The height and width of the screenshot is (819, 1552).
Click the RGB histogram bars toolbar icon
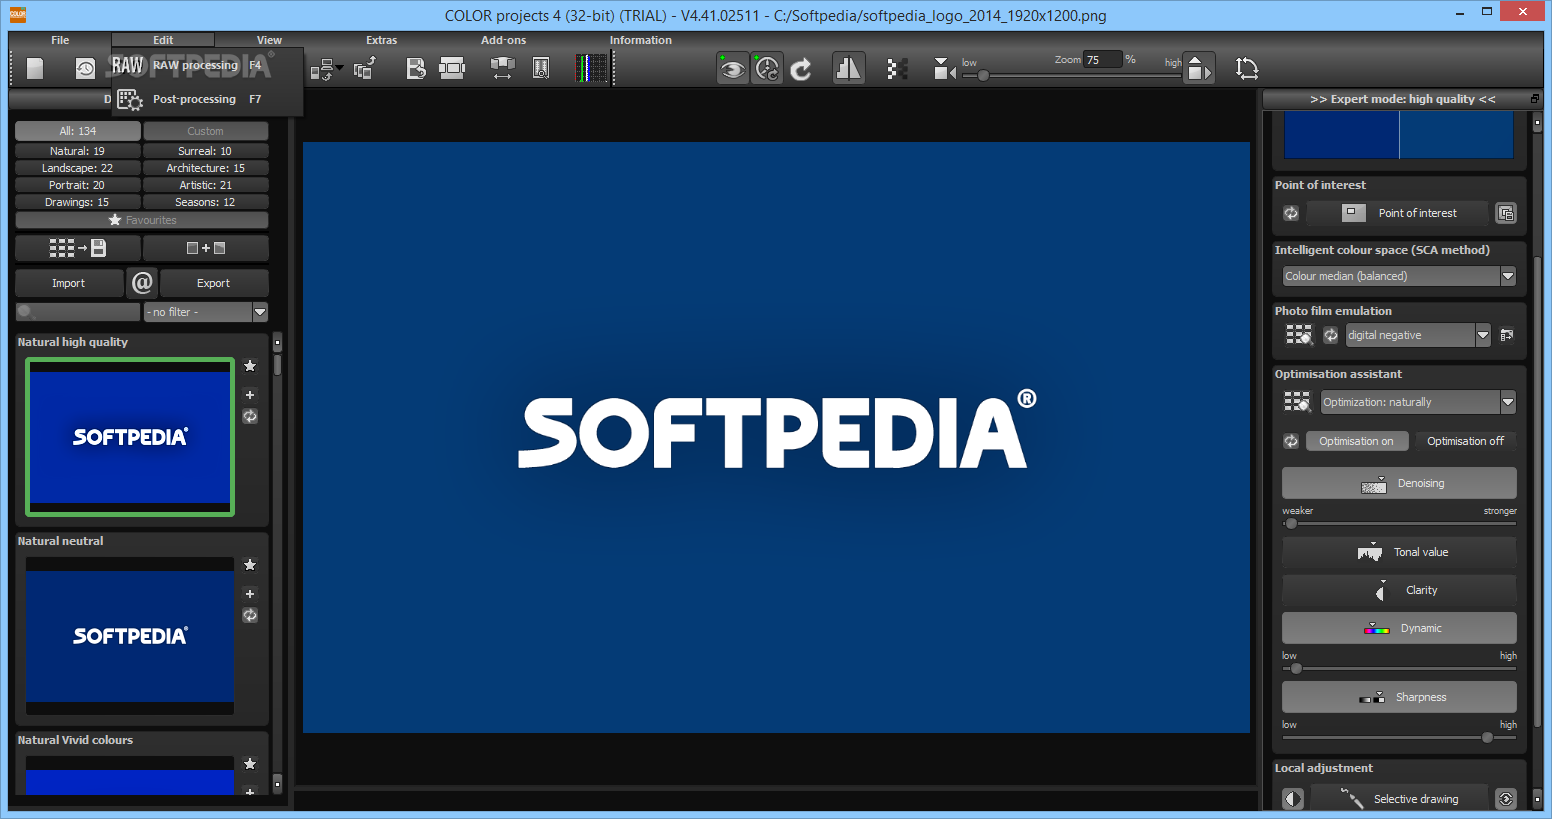pos(592,68)
